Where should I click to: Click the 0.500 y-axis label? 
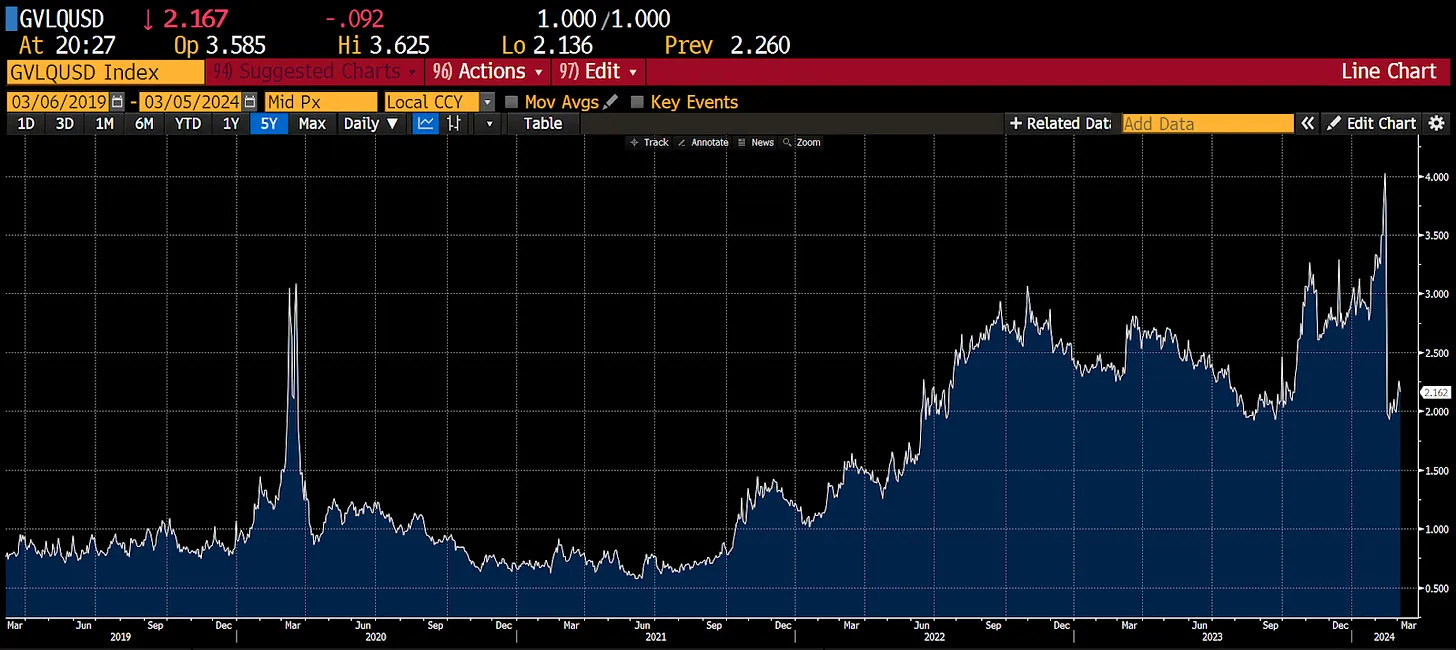(x=1438, y=588)
